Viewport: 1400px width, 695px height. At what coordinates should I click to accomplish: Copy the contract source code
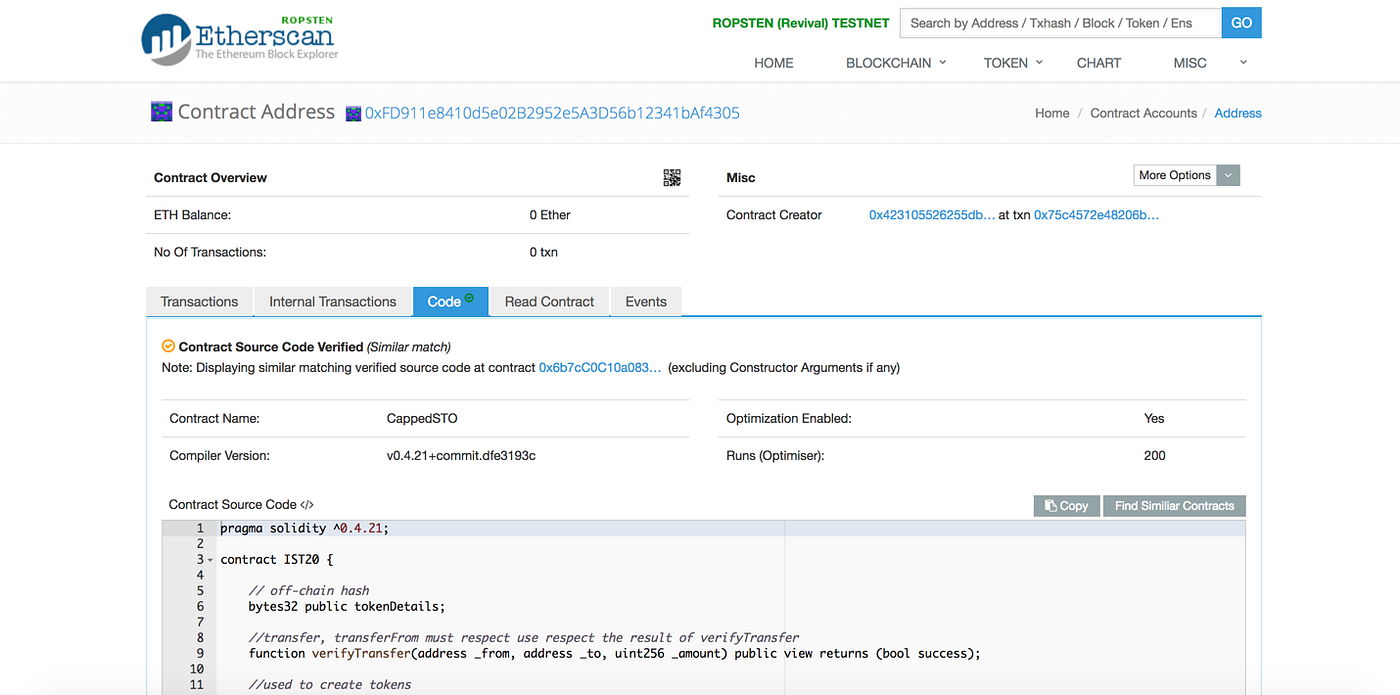[1067, 506]
